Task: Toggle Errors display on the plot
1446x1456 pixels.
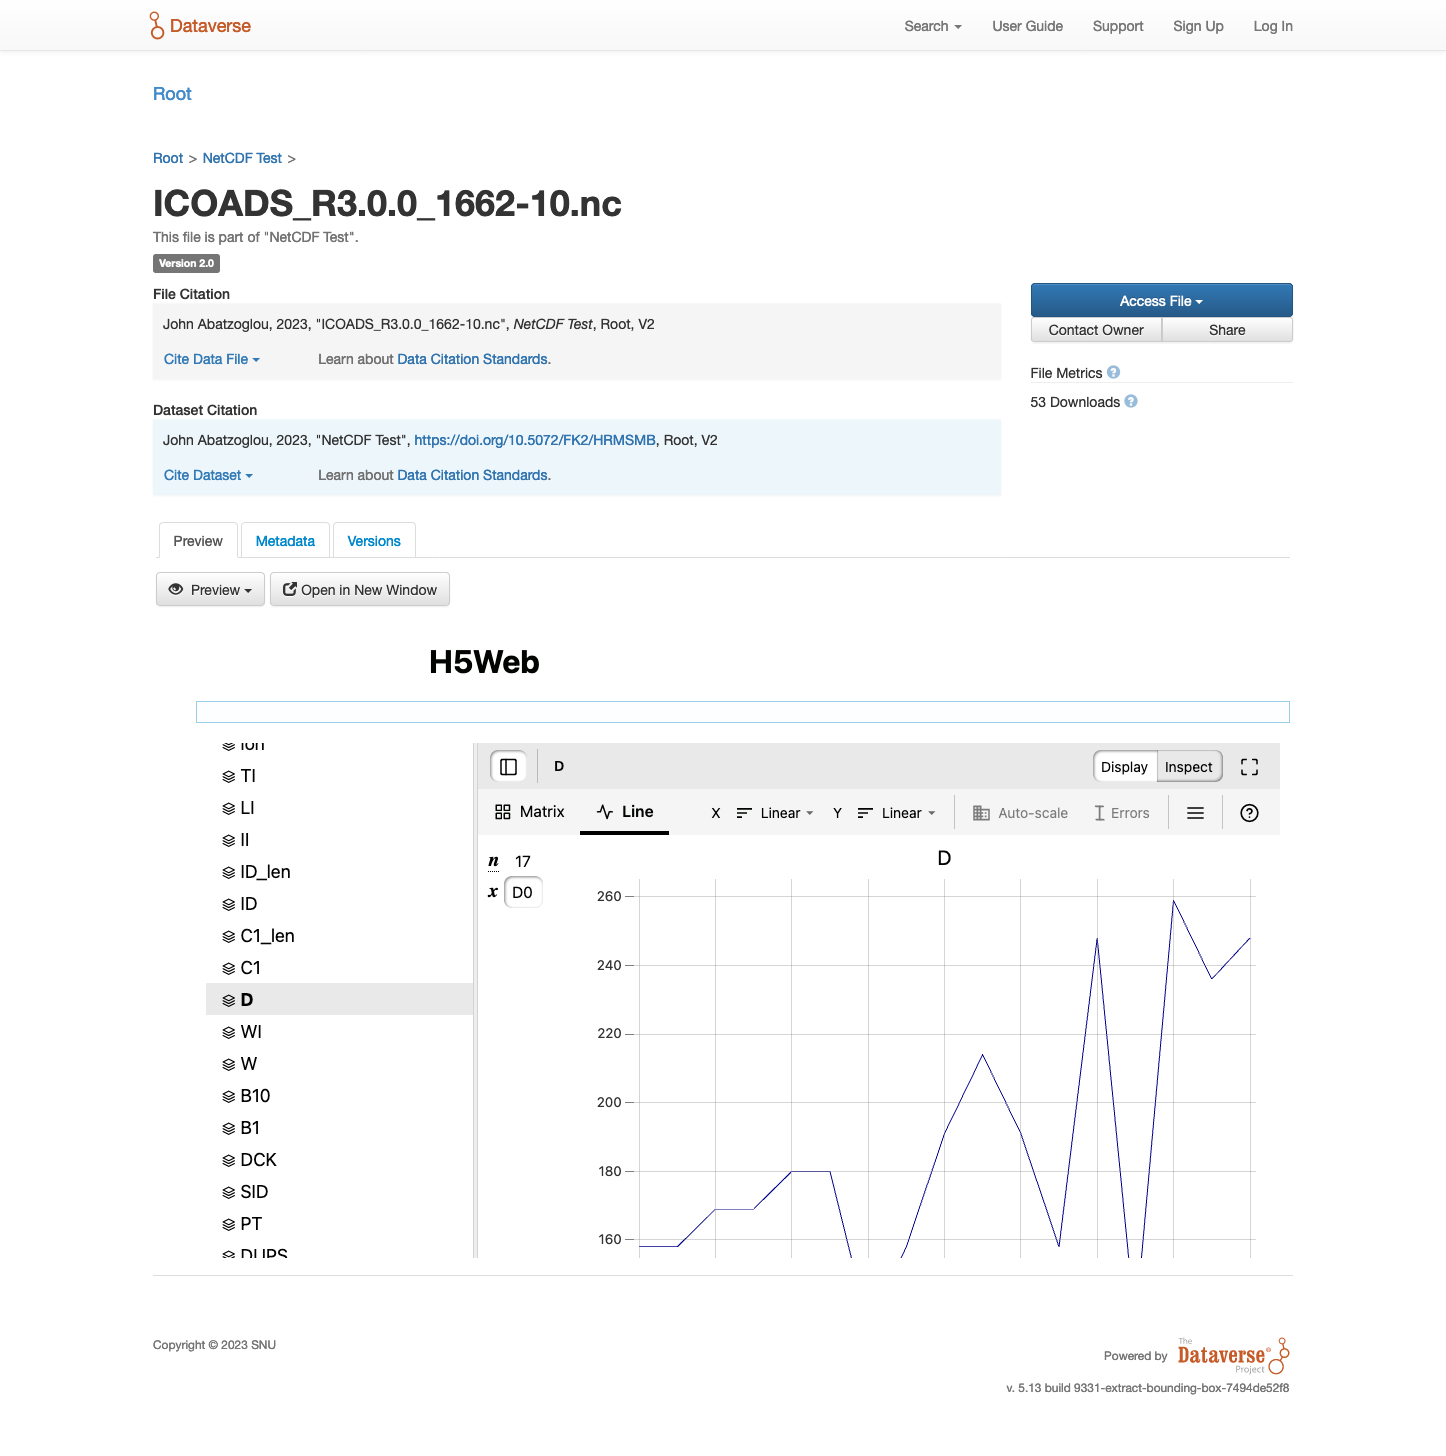Action: click(1121, 813)
